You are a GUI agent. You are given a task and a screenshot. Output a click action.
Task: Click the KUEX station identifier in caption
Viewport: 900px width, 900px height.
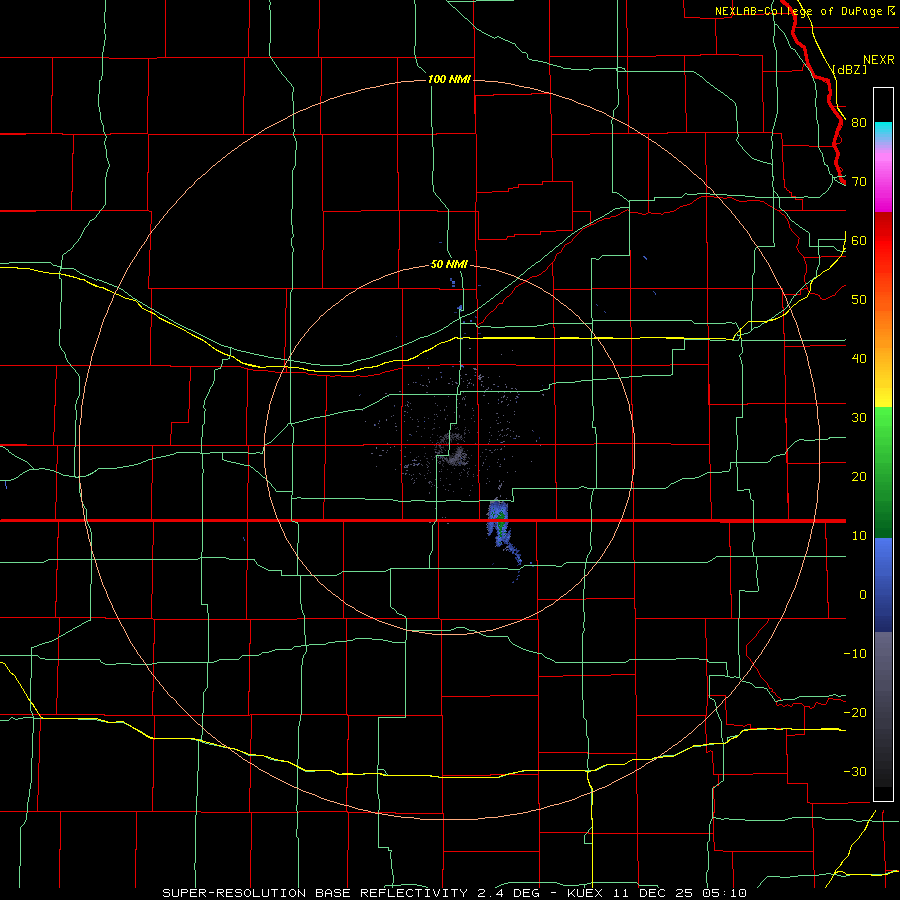585,893
